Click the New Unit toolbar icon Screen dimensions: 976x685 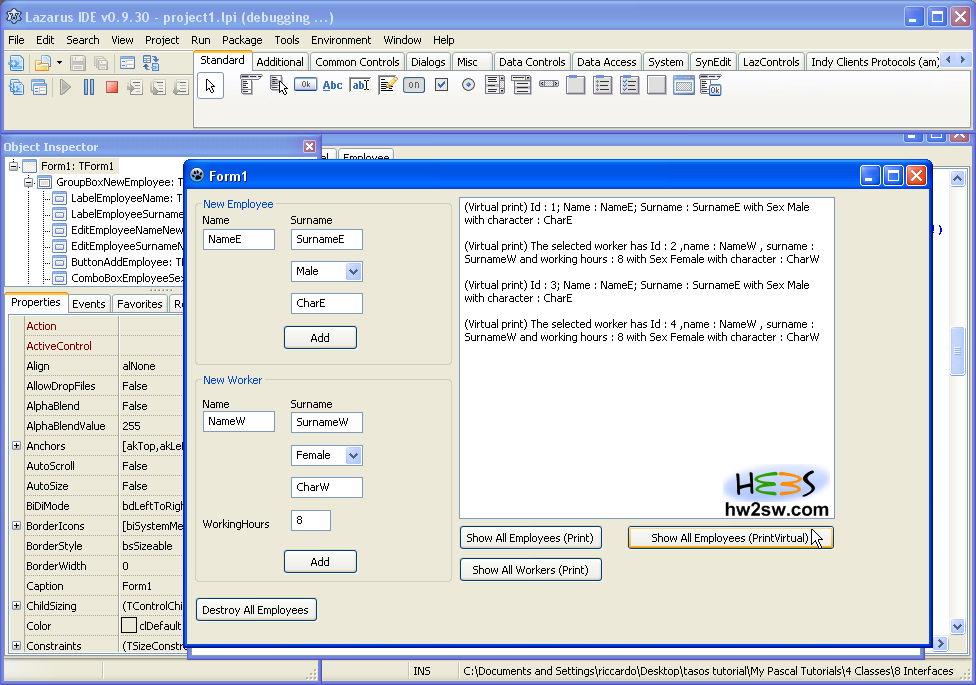click(x=16, y=63)
